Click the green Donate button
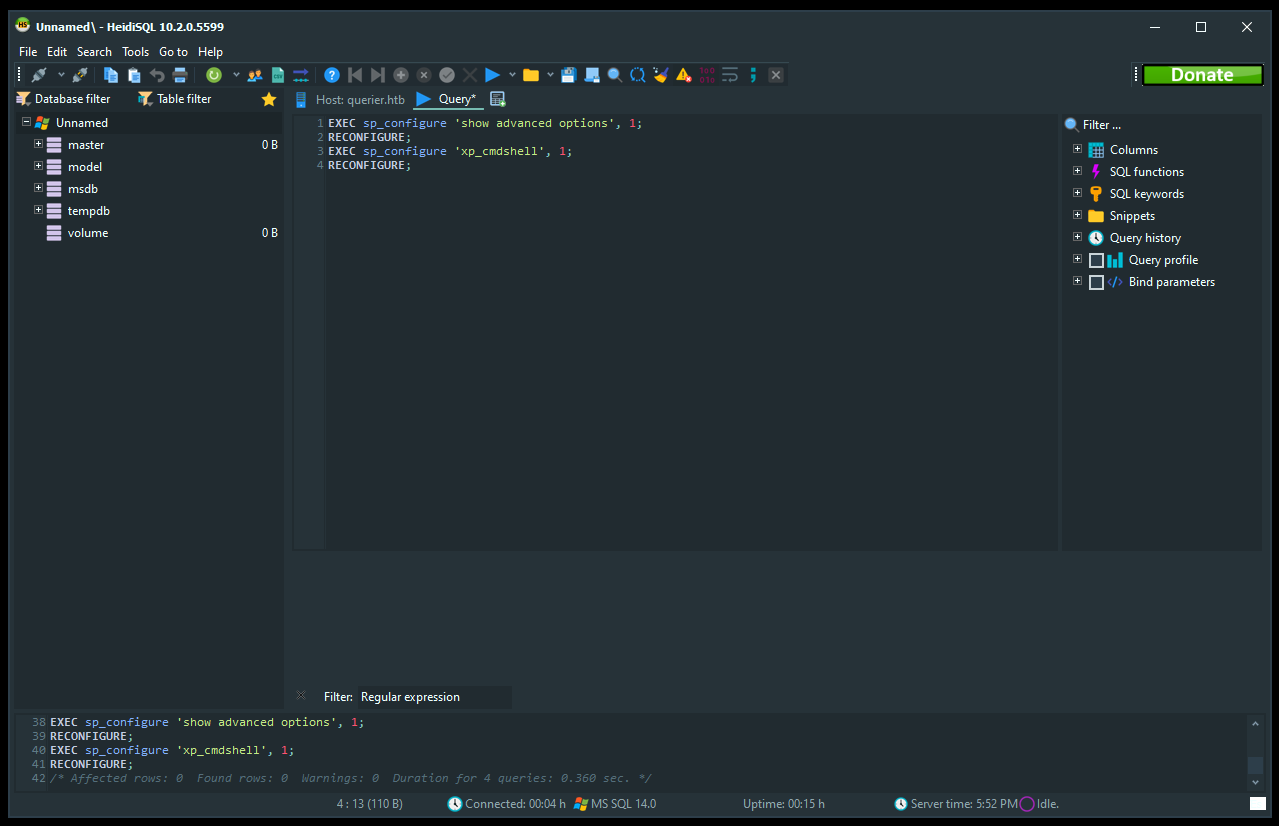1279x826 pixels. pos(1202,75)
